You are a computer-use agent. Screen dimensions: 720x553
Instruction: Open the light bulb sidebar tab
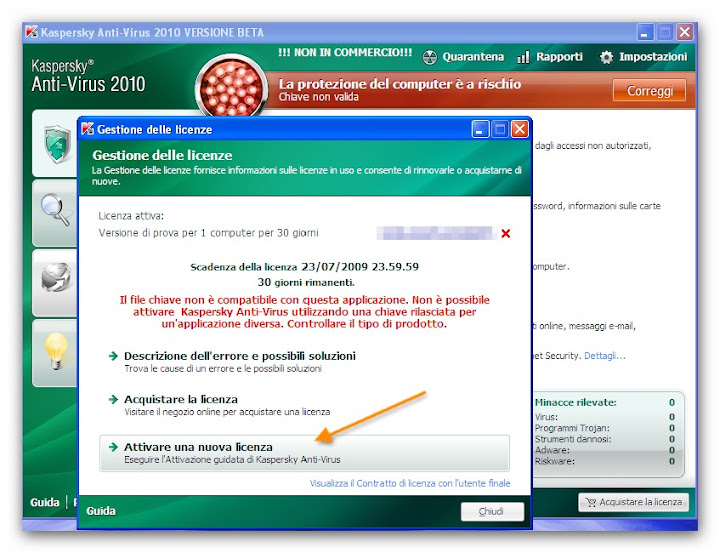pos(56,353)
